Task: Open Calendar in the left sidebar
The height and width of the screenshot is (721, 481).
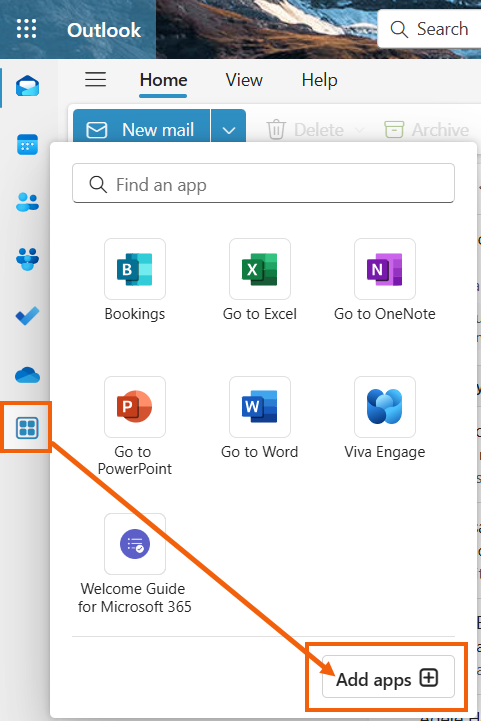Action: point(28,144)
